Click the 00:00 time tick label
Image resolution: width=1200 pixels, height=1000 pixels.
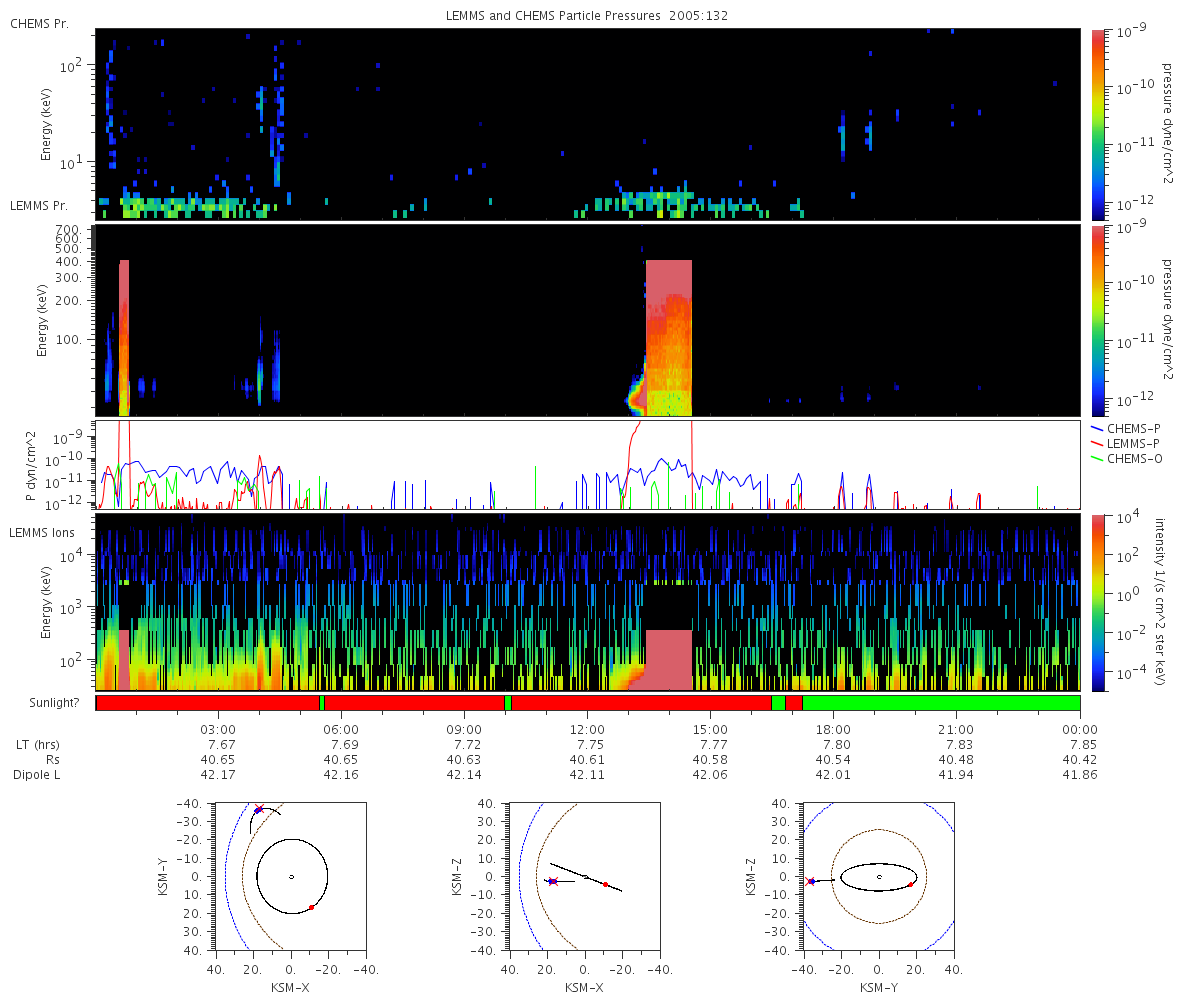[1080, 730]
